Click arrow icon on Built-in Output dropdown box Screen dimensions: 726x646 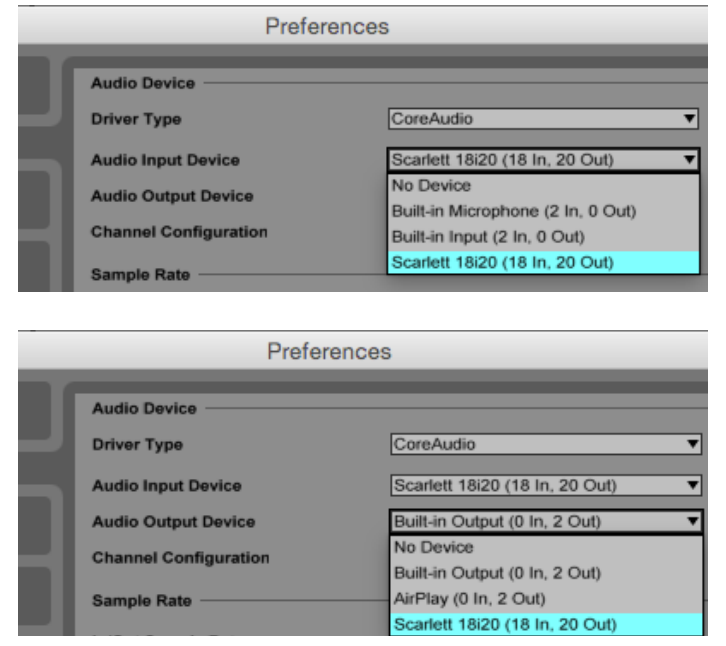[x=687, y=523]
